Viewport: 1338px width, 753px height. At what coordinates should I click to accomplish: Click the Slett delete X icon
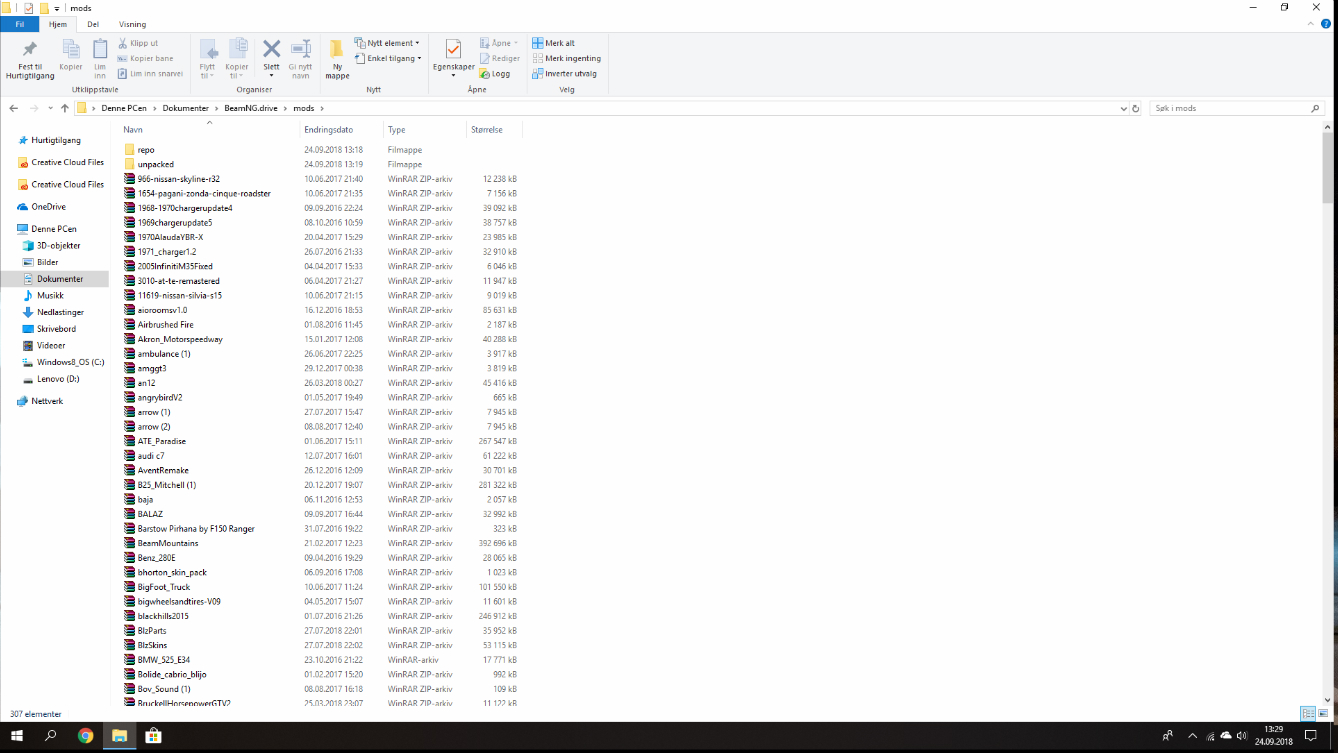point(271,49)
